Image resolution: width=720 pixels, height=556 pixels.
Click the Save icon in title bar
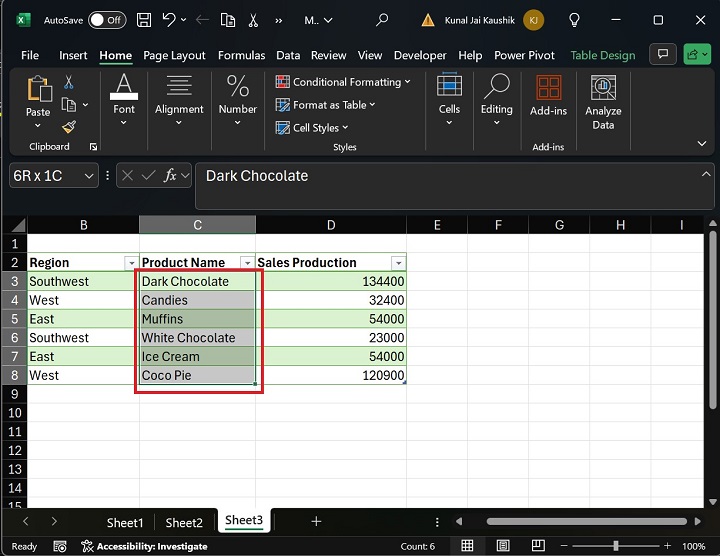click(144, 19)
